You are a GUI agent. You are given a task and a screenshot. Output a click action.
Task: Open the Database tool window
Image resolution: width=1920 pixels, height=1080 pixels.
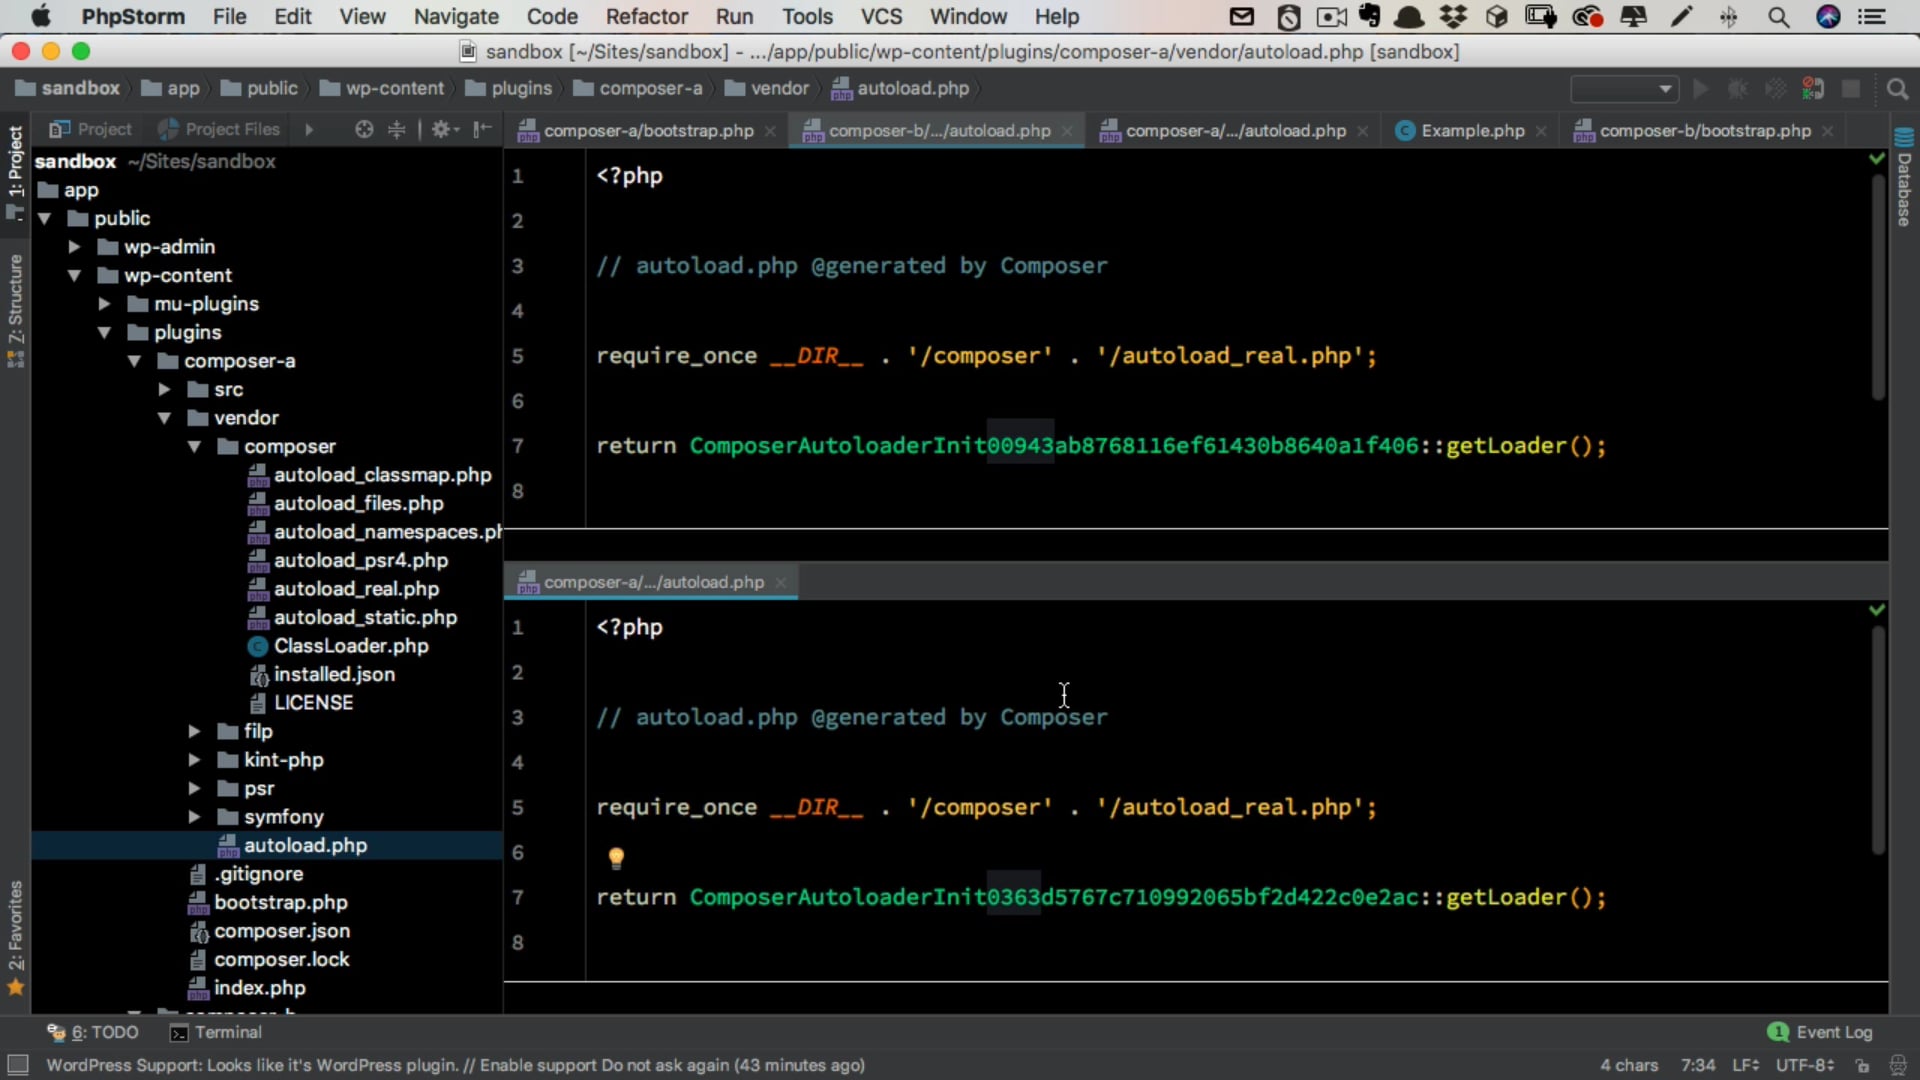click(1905, 185)
